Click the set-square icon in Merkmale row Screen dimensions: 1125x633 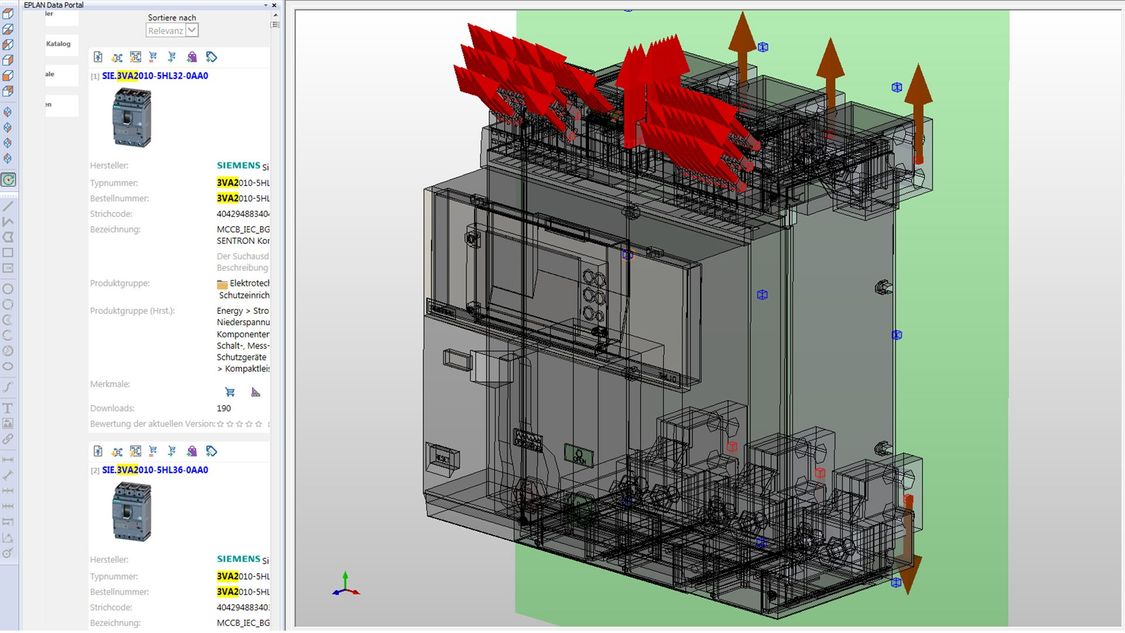pos(255,392)
